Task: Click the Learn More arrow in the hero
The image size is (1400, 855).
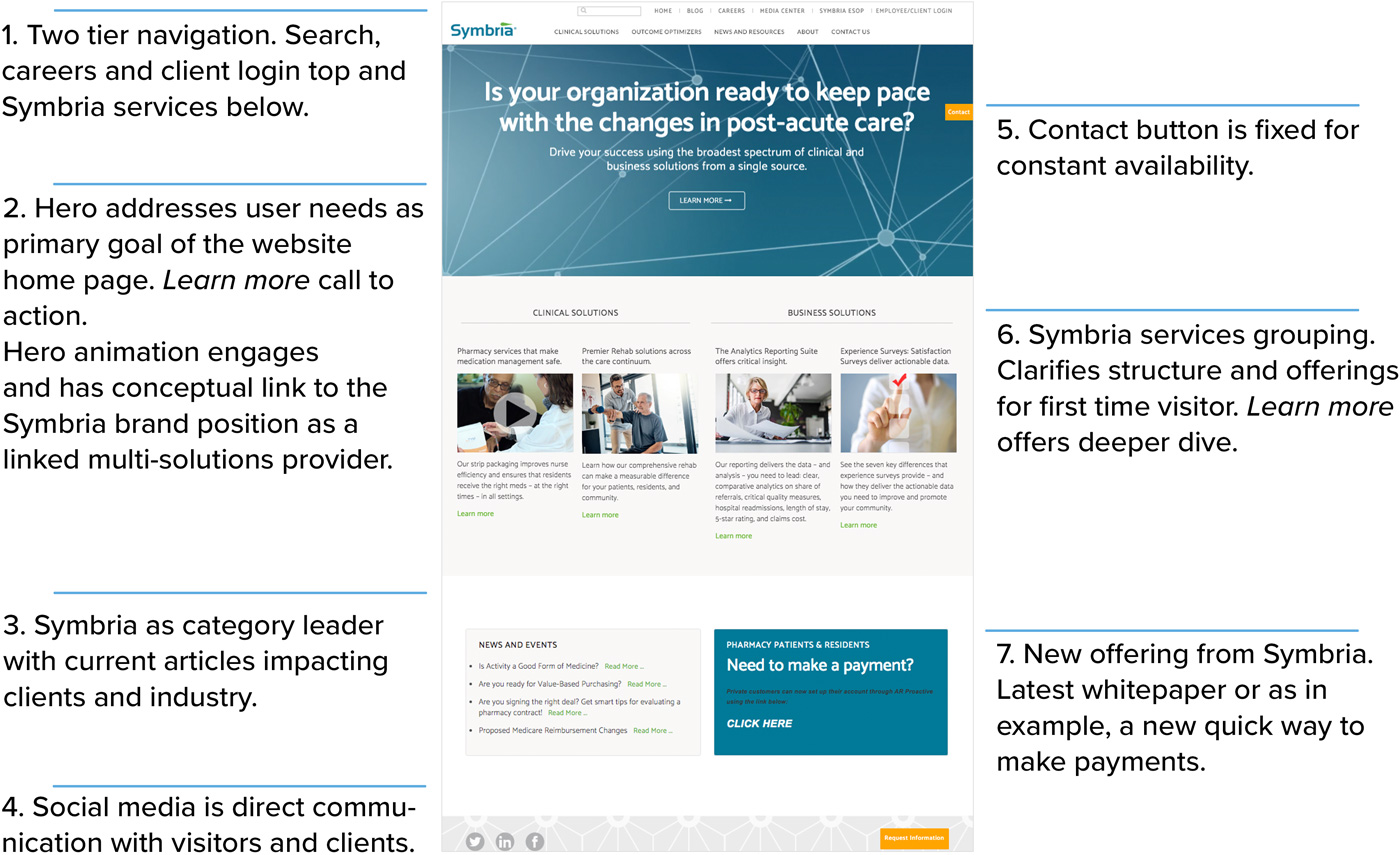Action: [x=707, y=200]
